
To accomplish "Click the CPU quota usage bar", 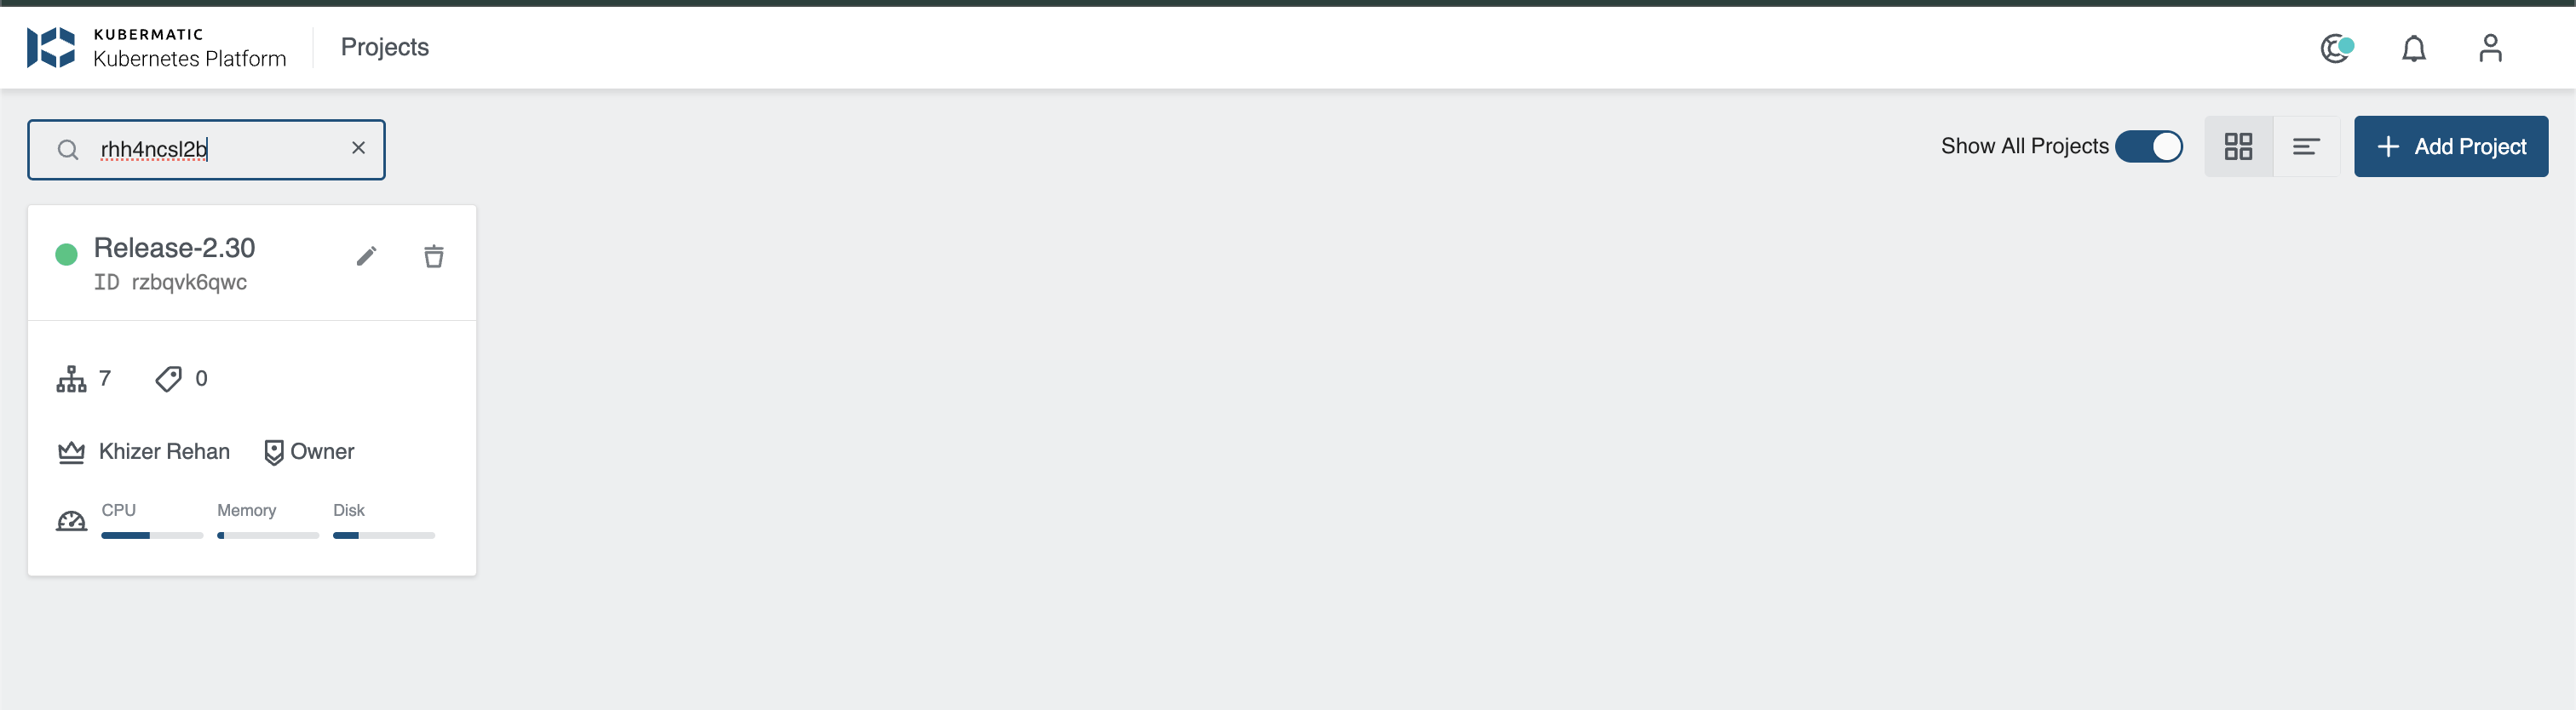I will (152, 536).
